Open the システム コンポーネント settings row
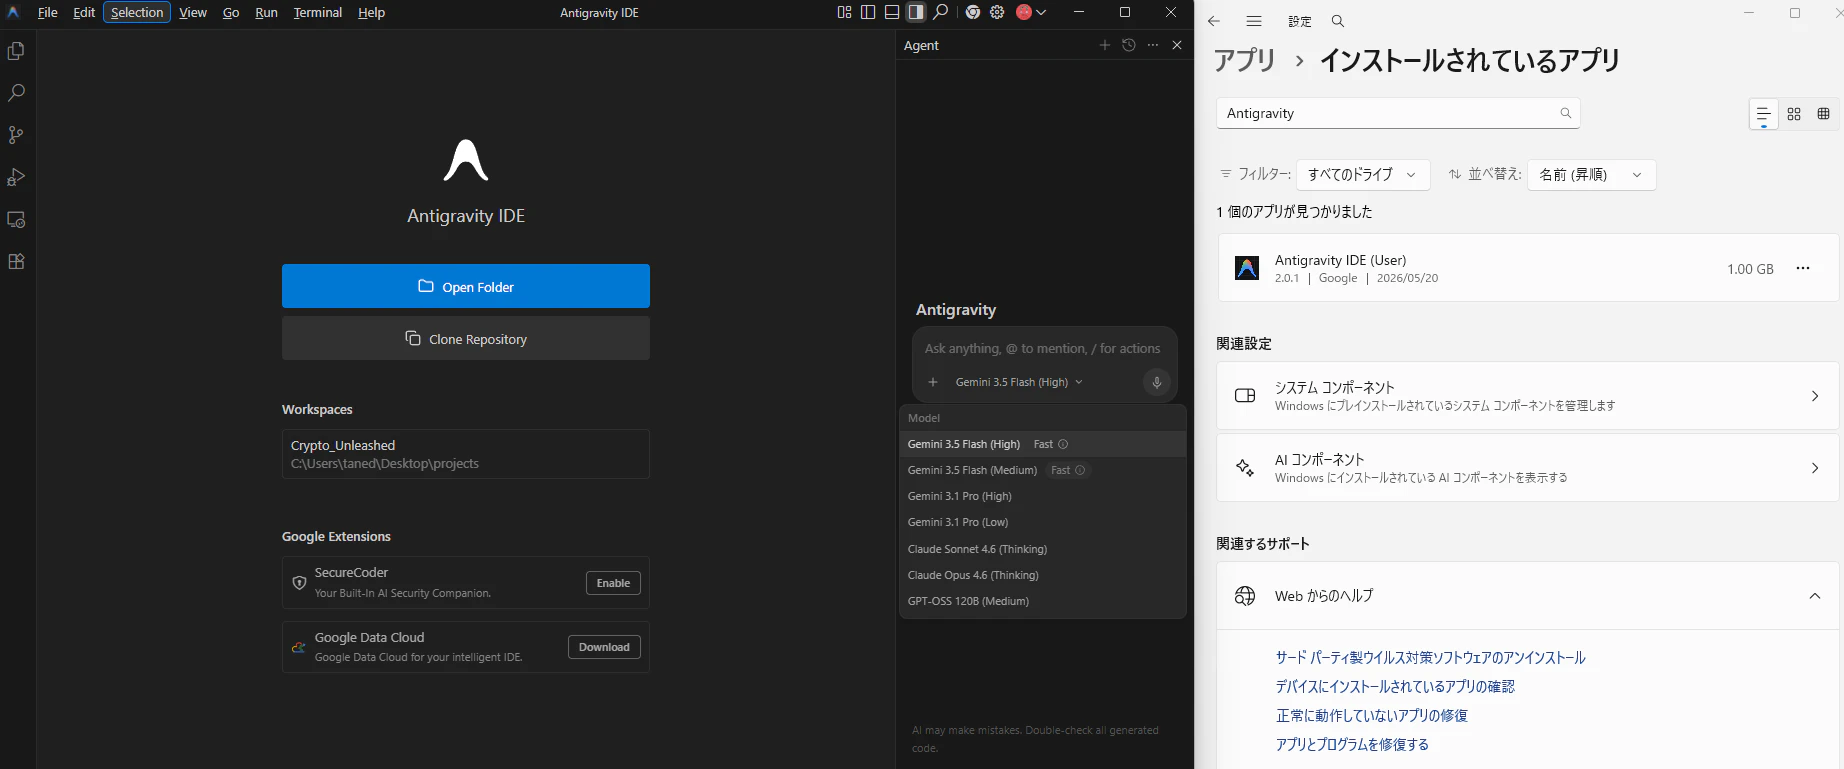 1528,396
